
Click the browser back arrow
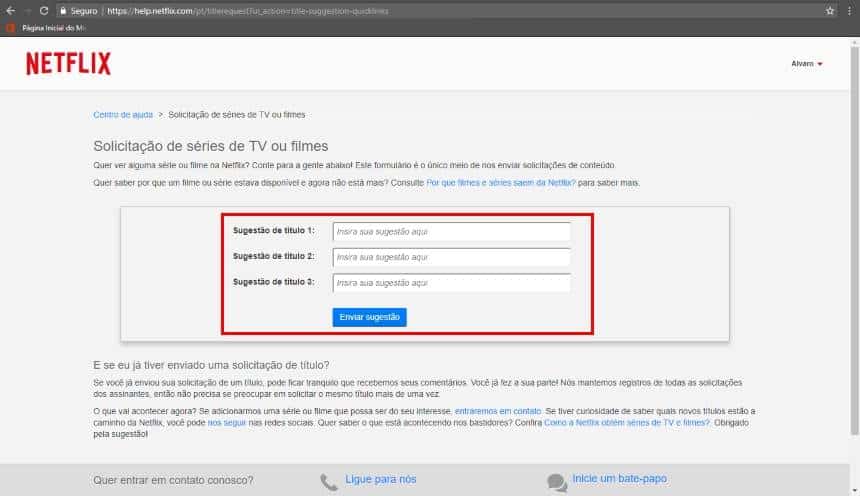click(x=10, y=10)
